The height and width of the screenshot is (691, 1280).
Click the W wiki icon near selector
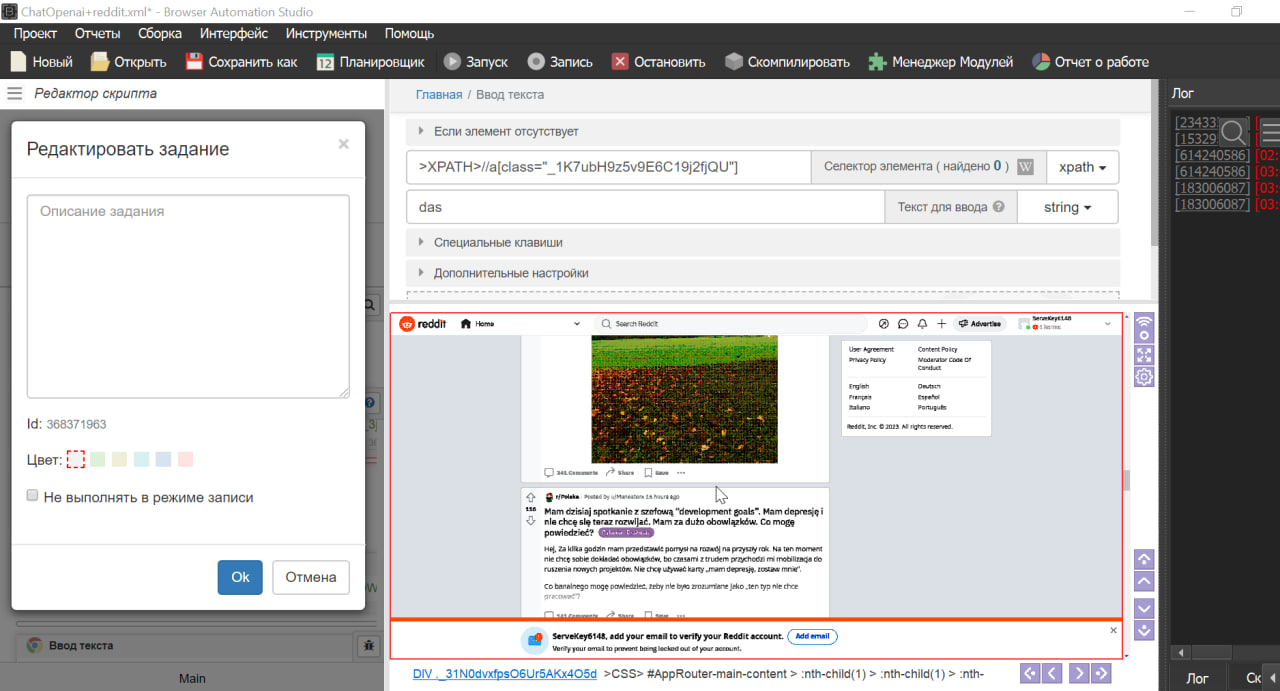[1025, 167]
